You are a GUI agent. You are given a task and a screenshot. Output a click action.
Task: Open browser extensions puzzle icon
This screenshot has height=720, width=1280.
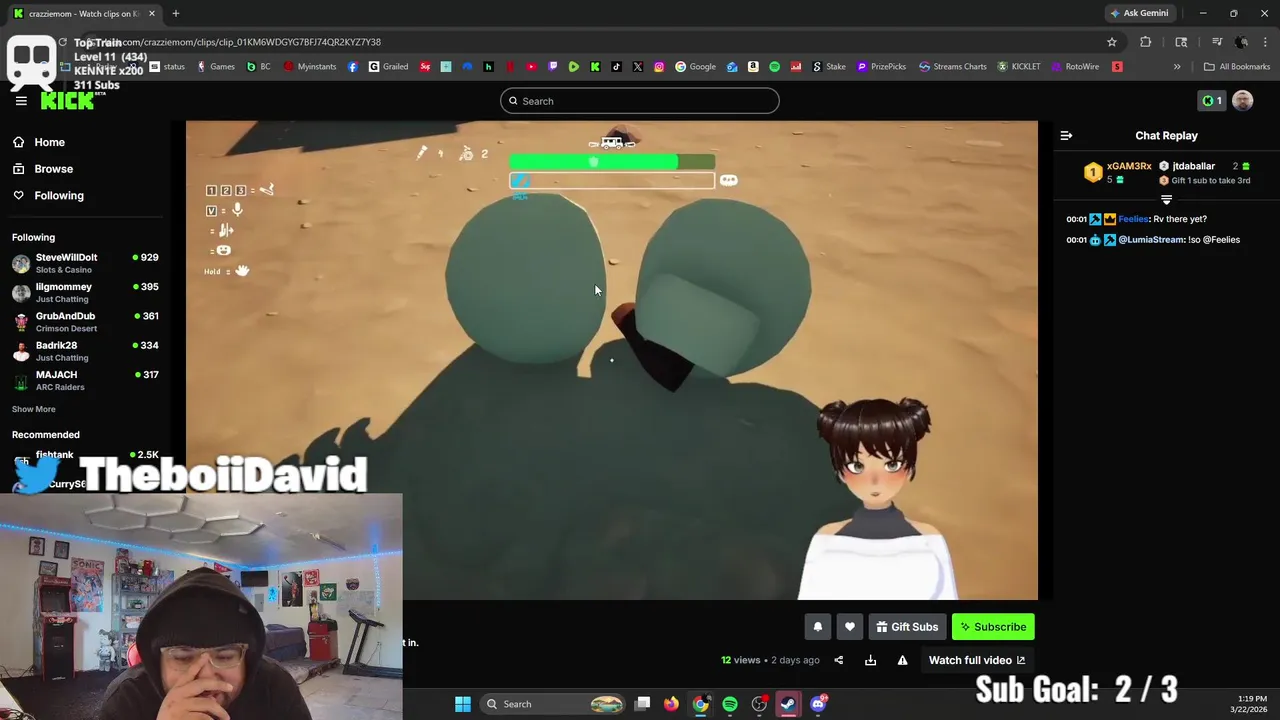tap(1145, 42)
